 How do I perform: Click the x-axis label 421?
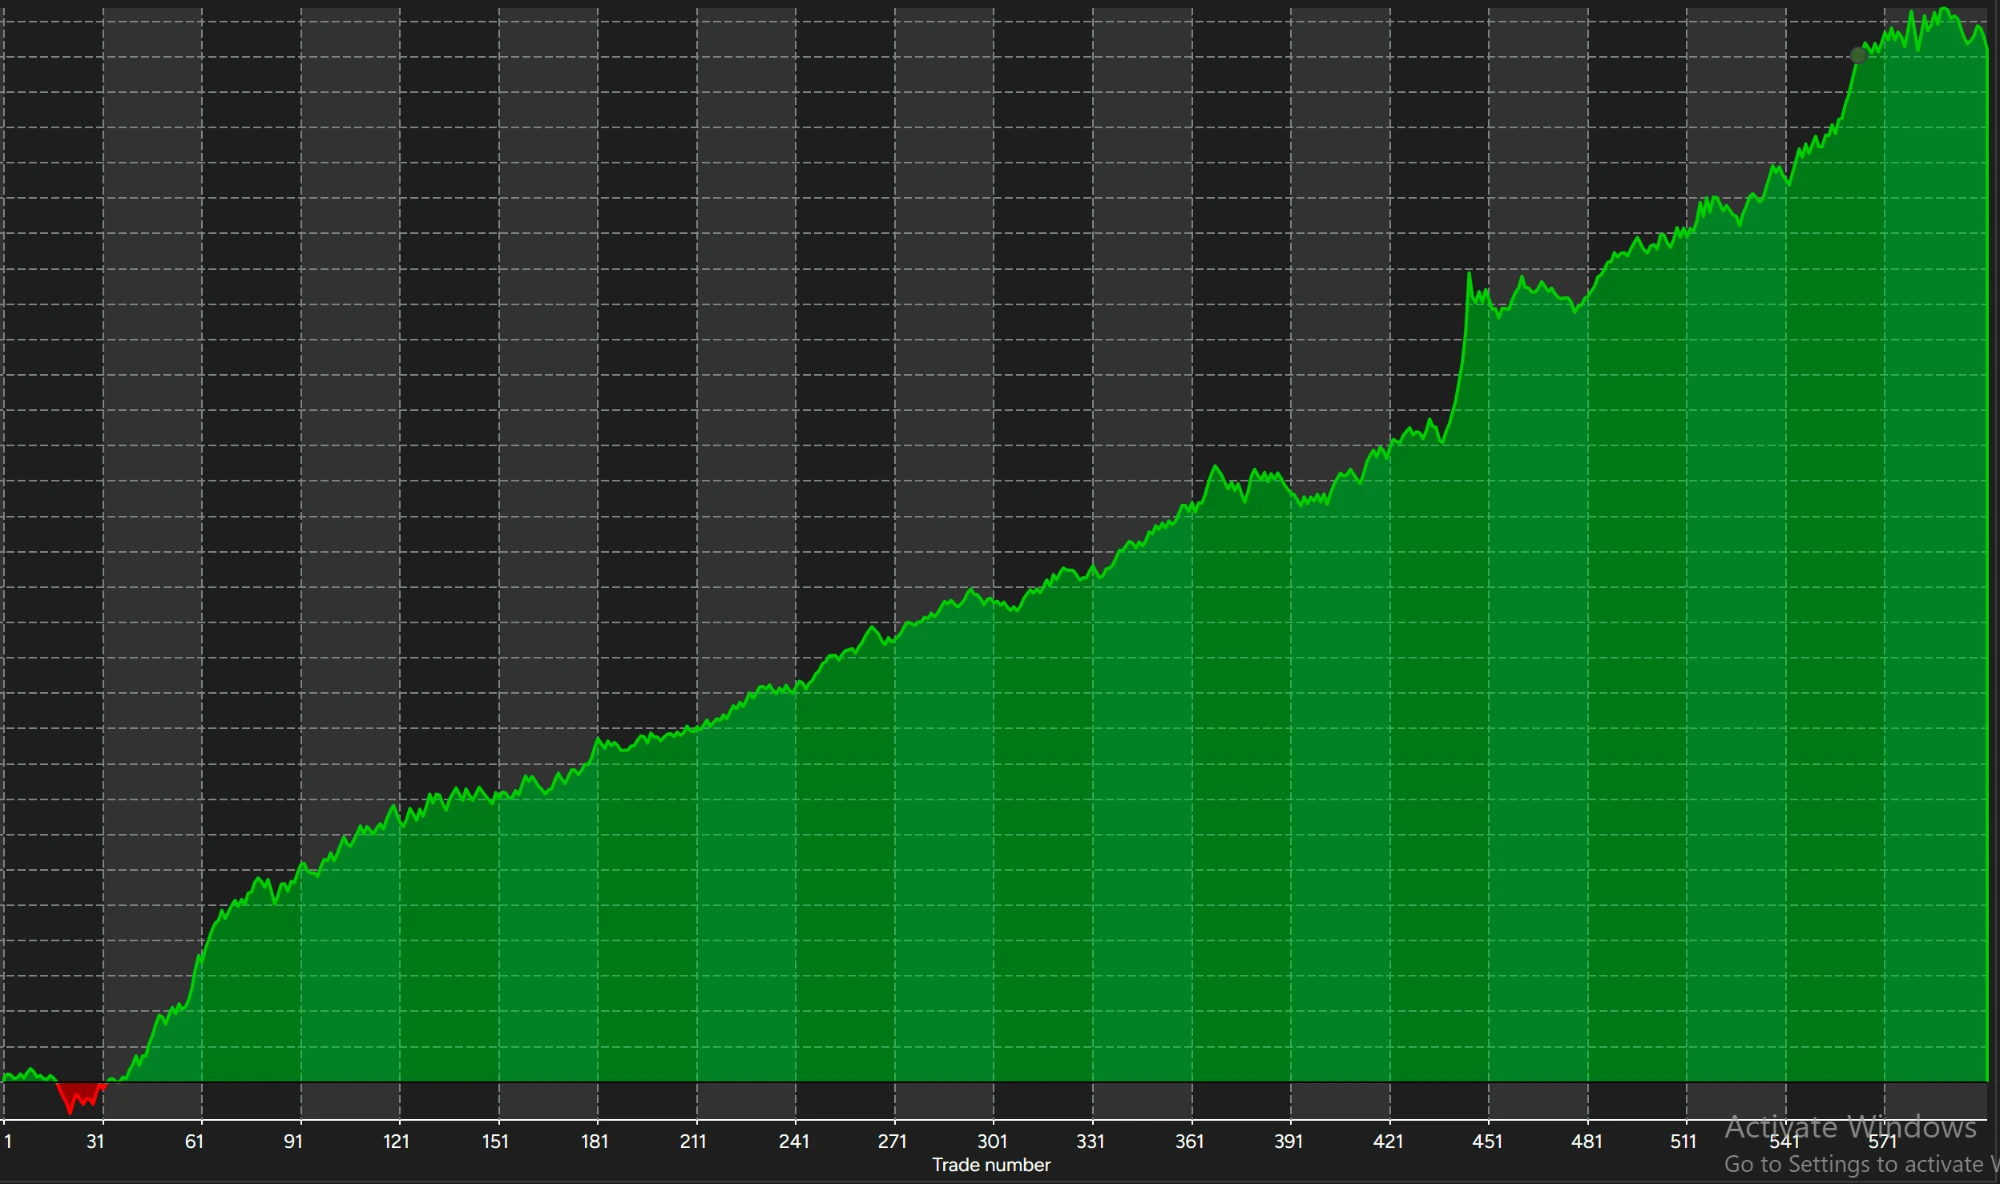[1388, 1141]
